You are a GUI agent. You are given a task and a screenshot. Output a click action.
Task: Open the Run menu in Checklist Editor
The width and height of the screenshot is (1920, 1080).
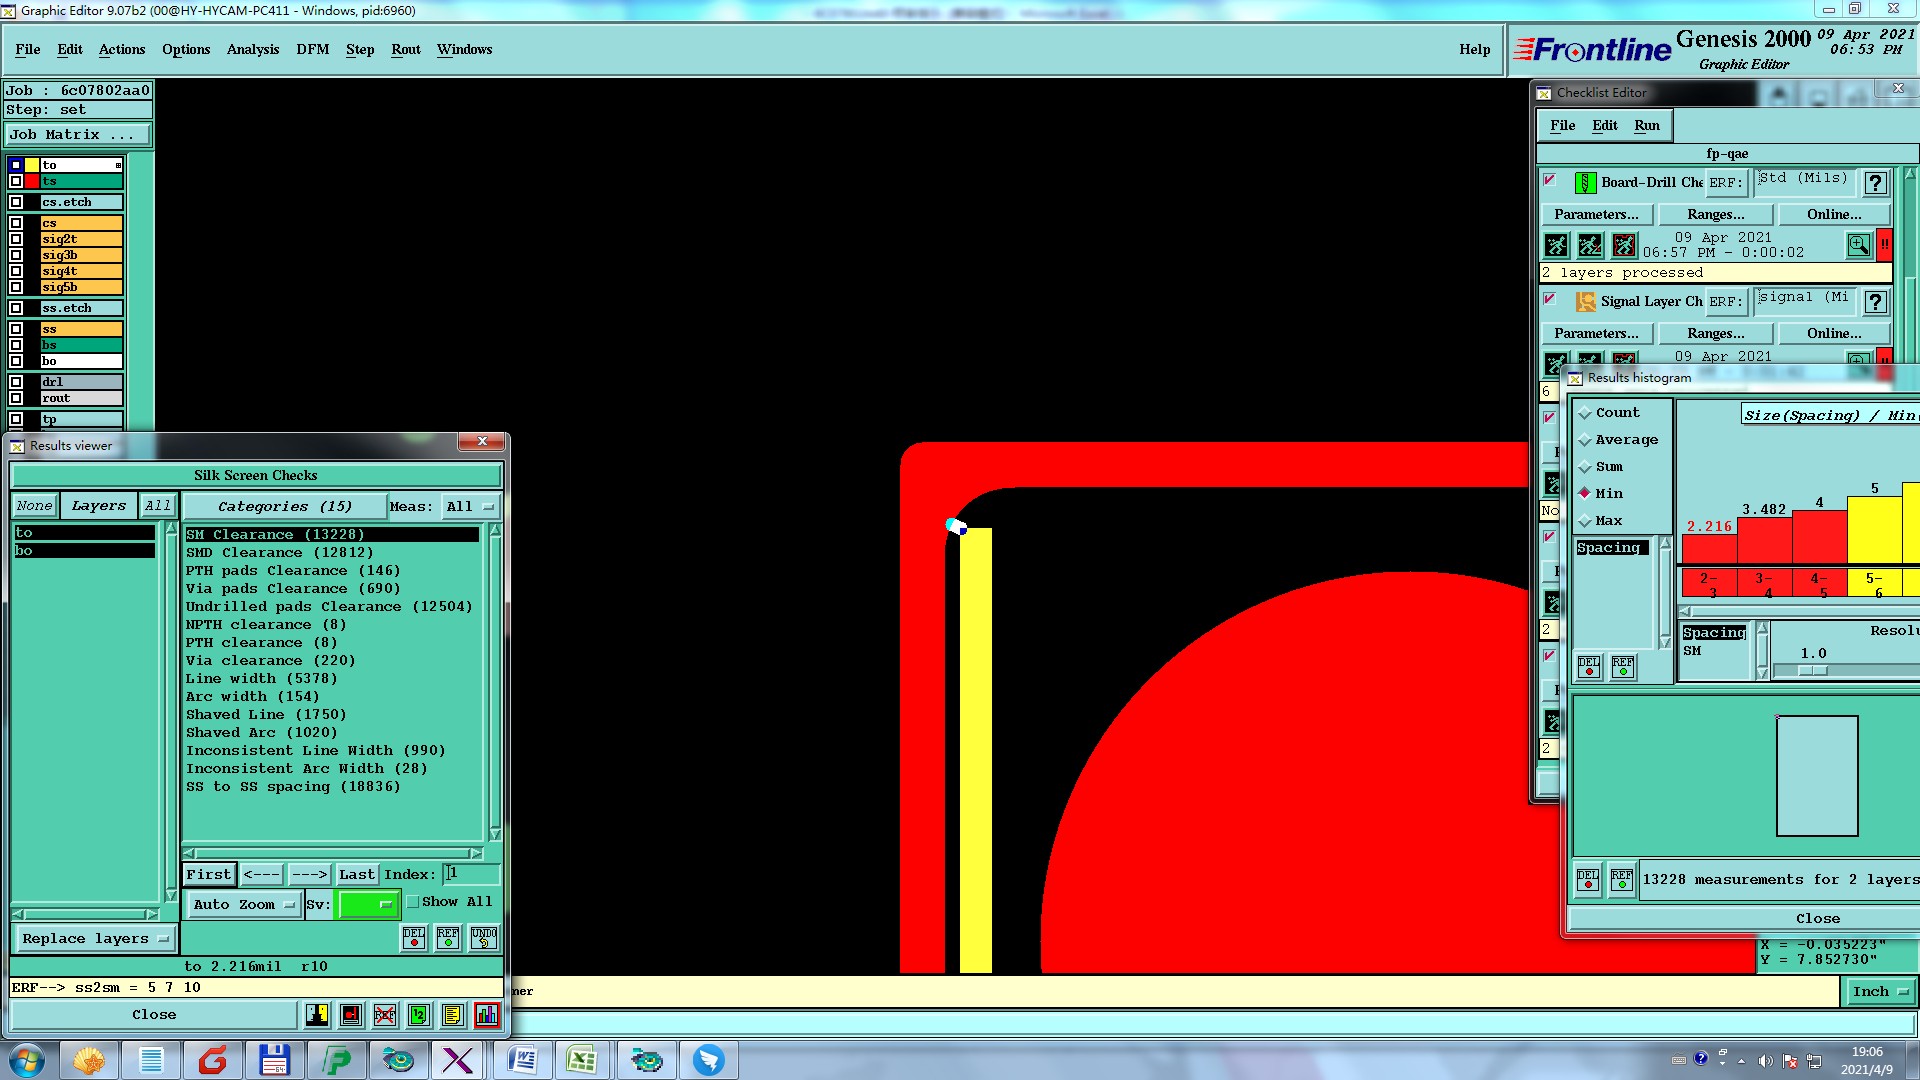1646,125
